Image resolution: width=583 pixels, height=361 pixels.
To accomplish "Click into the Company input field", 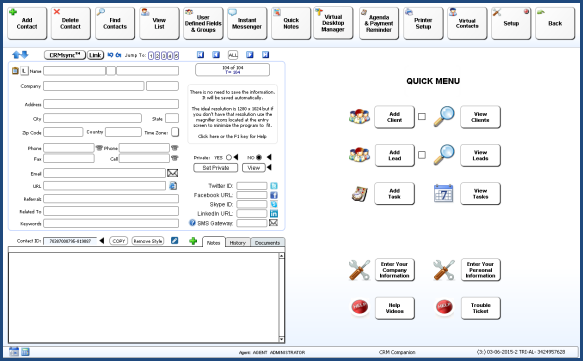I will click(x=94, y=86).
